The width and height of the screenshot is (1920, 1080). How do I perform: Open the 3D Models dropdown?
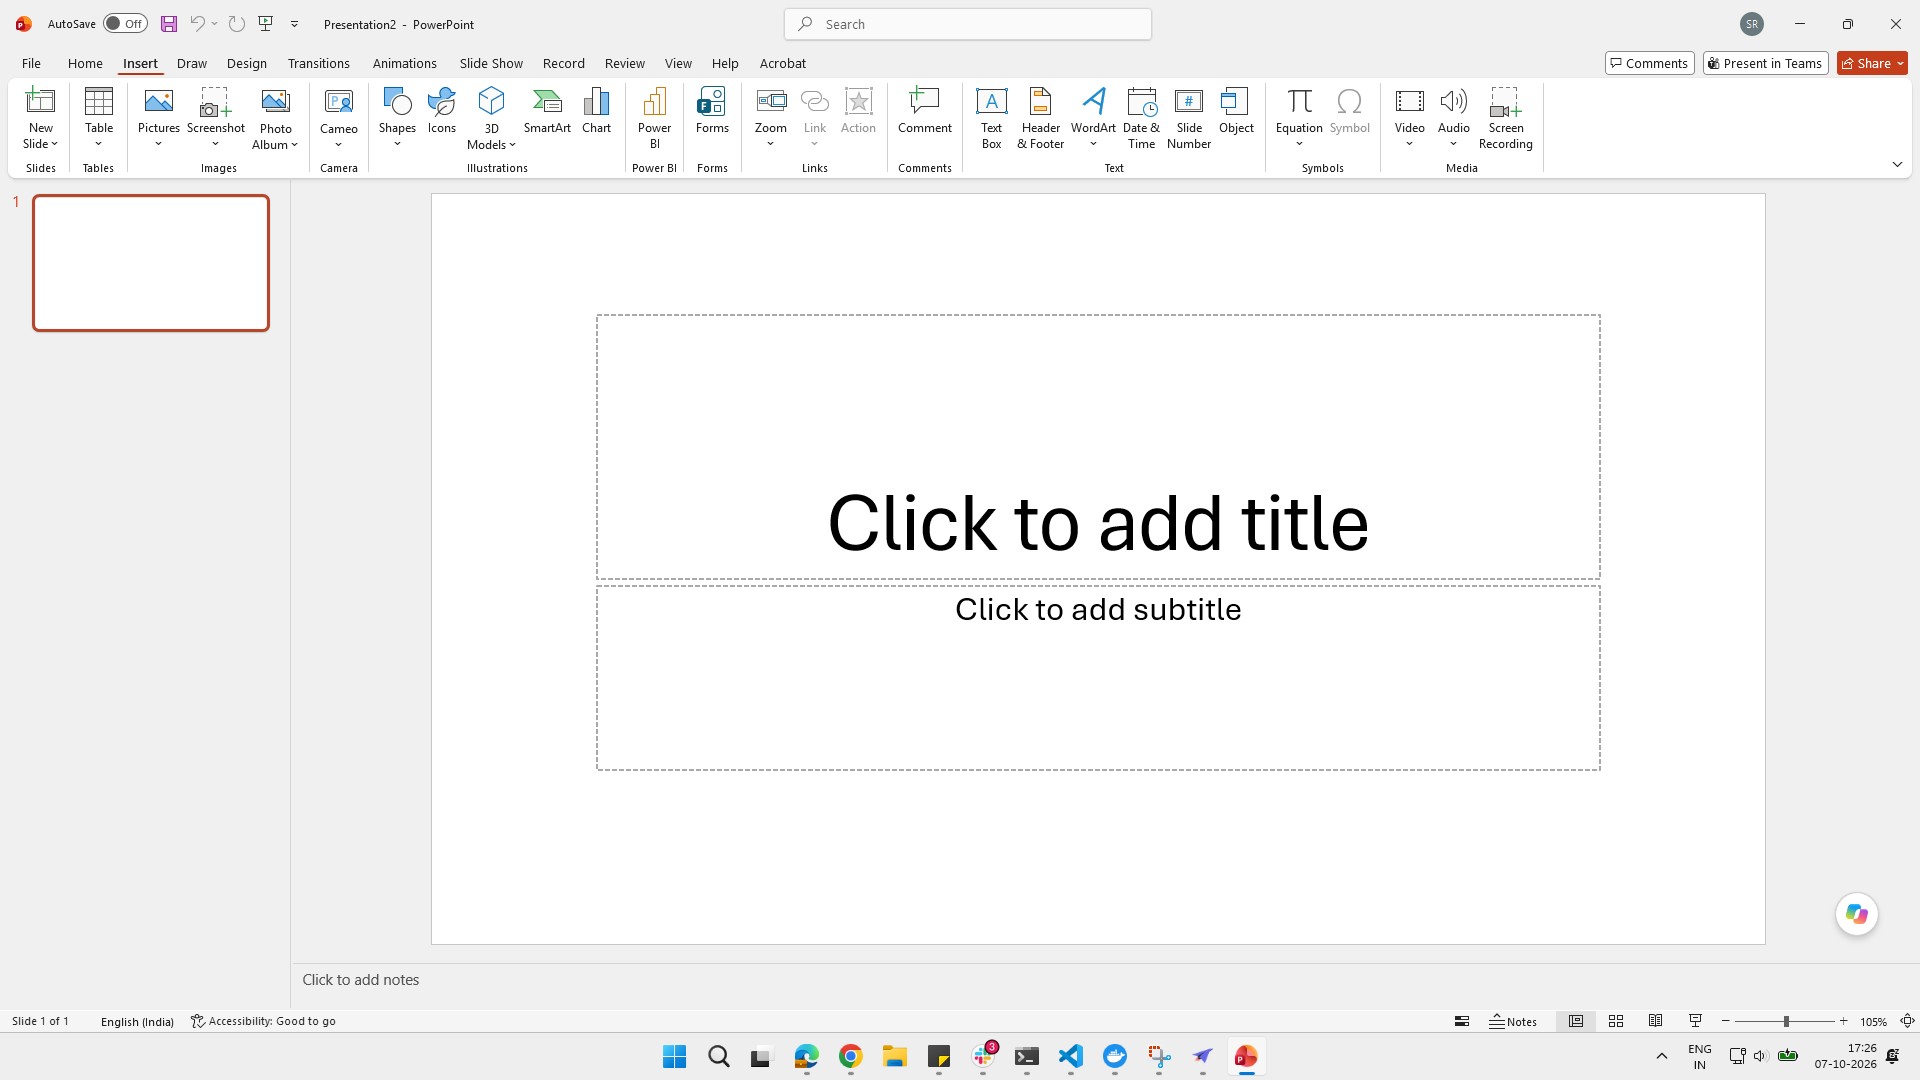[491, 137]
